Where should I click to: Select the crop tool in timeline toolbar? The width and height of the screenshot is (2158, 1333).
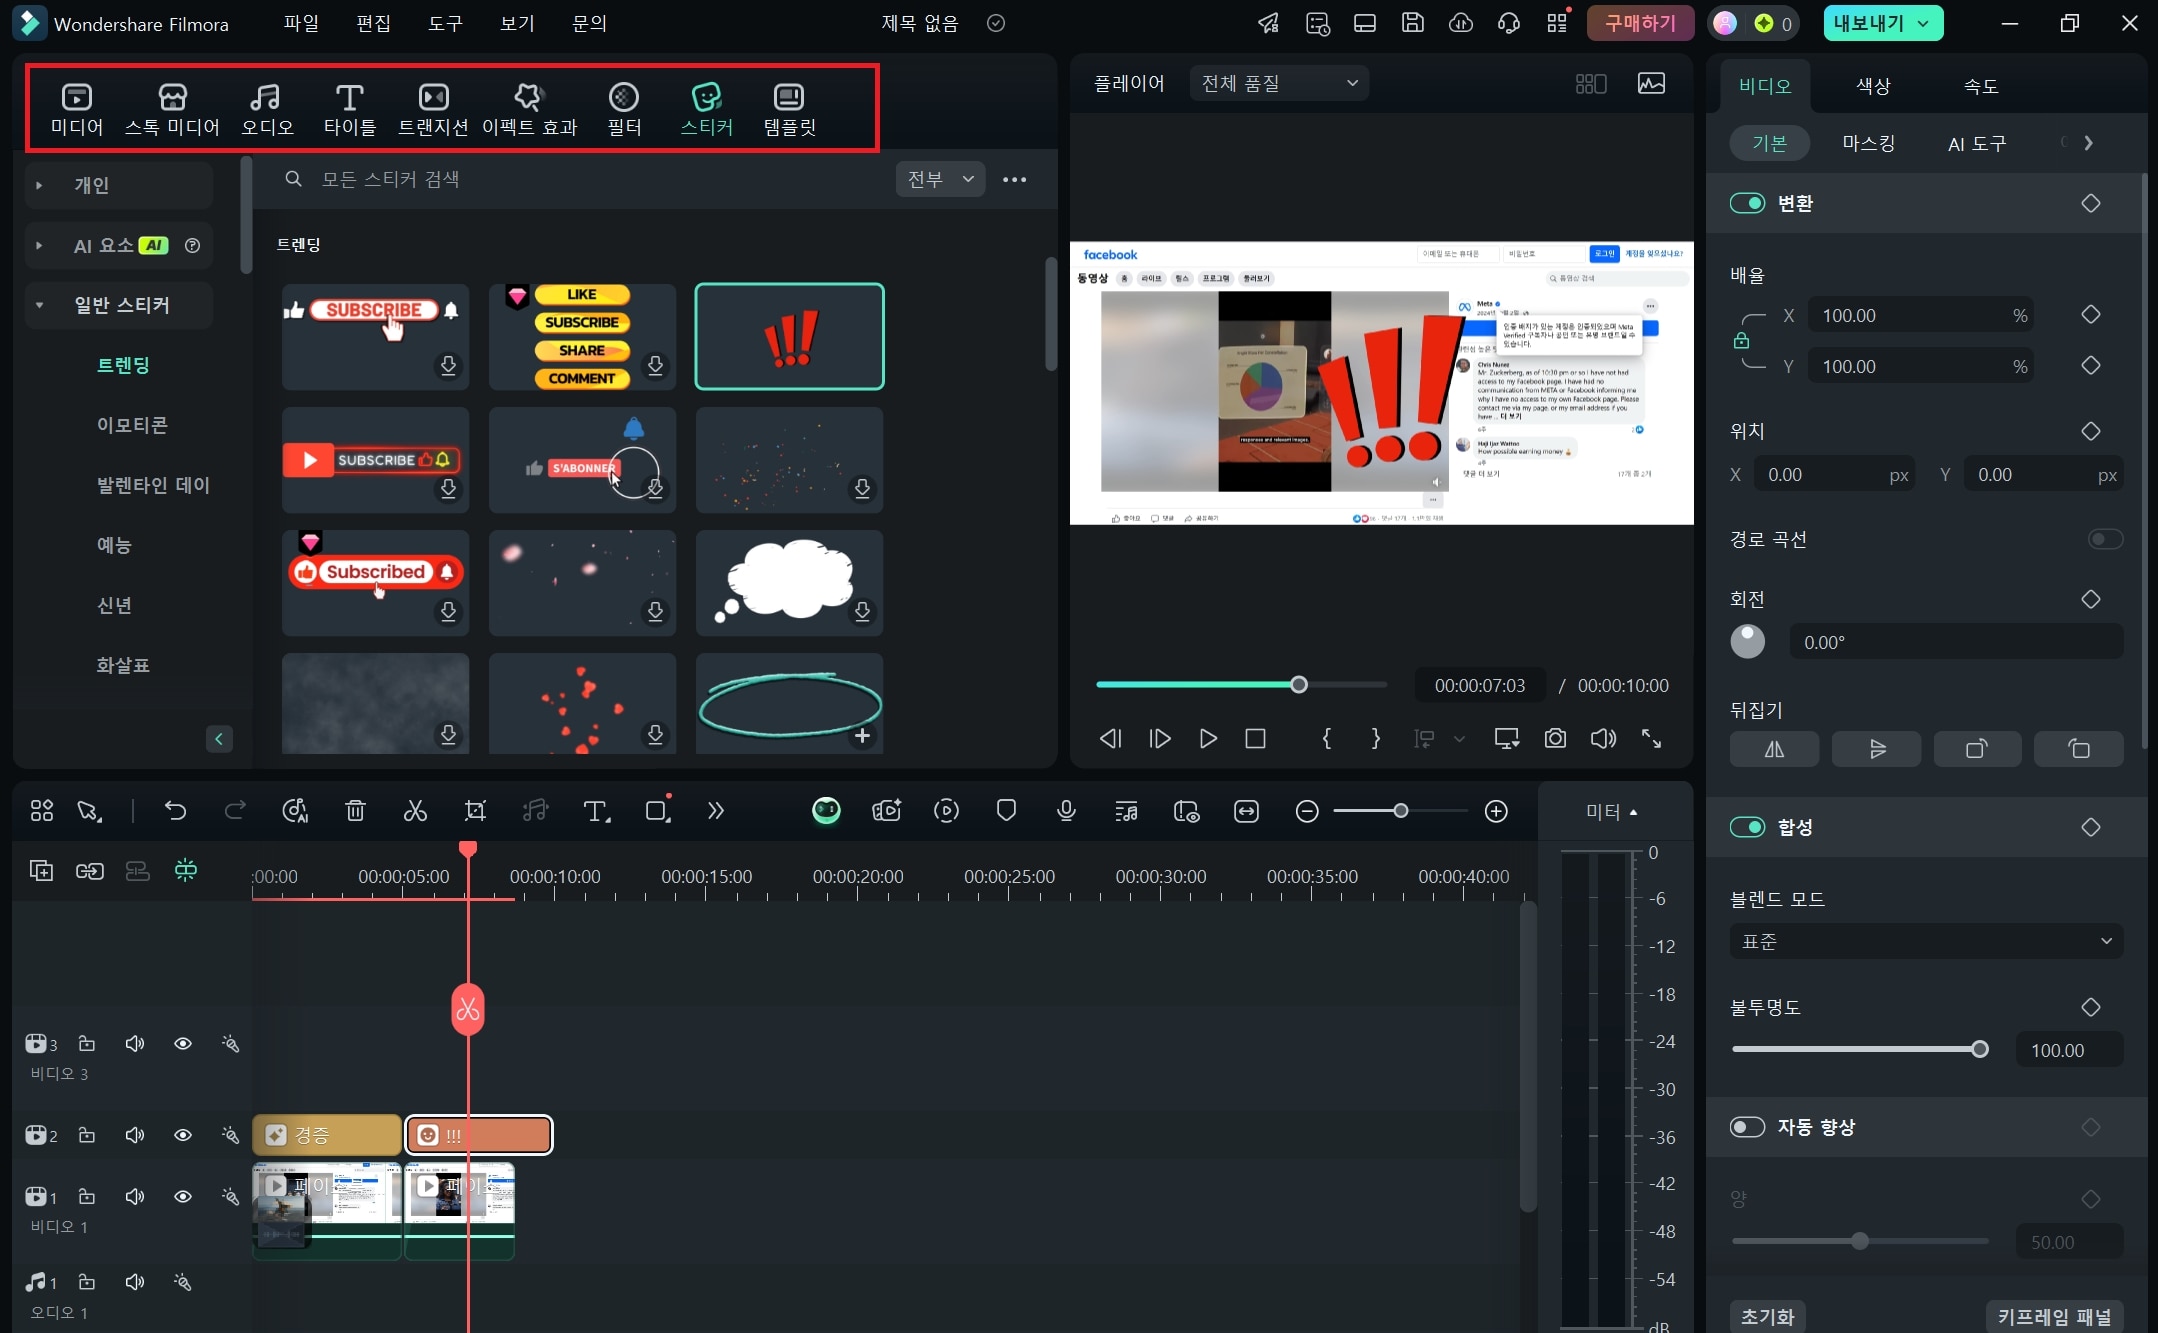click(x=475, y=811)
